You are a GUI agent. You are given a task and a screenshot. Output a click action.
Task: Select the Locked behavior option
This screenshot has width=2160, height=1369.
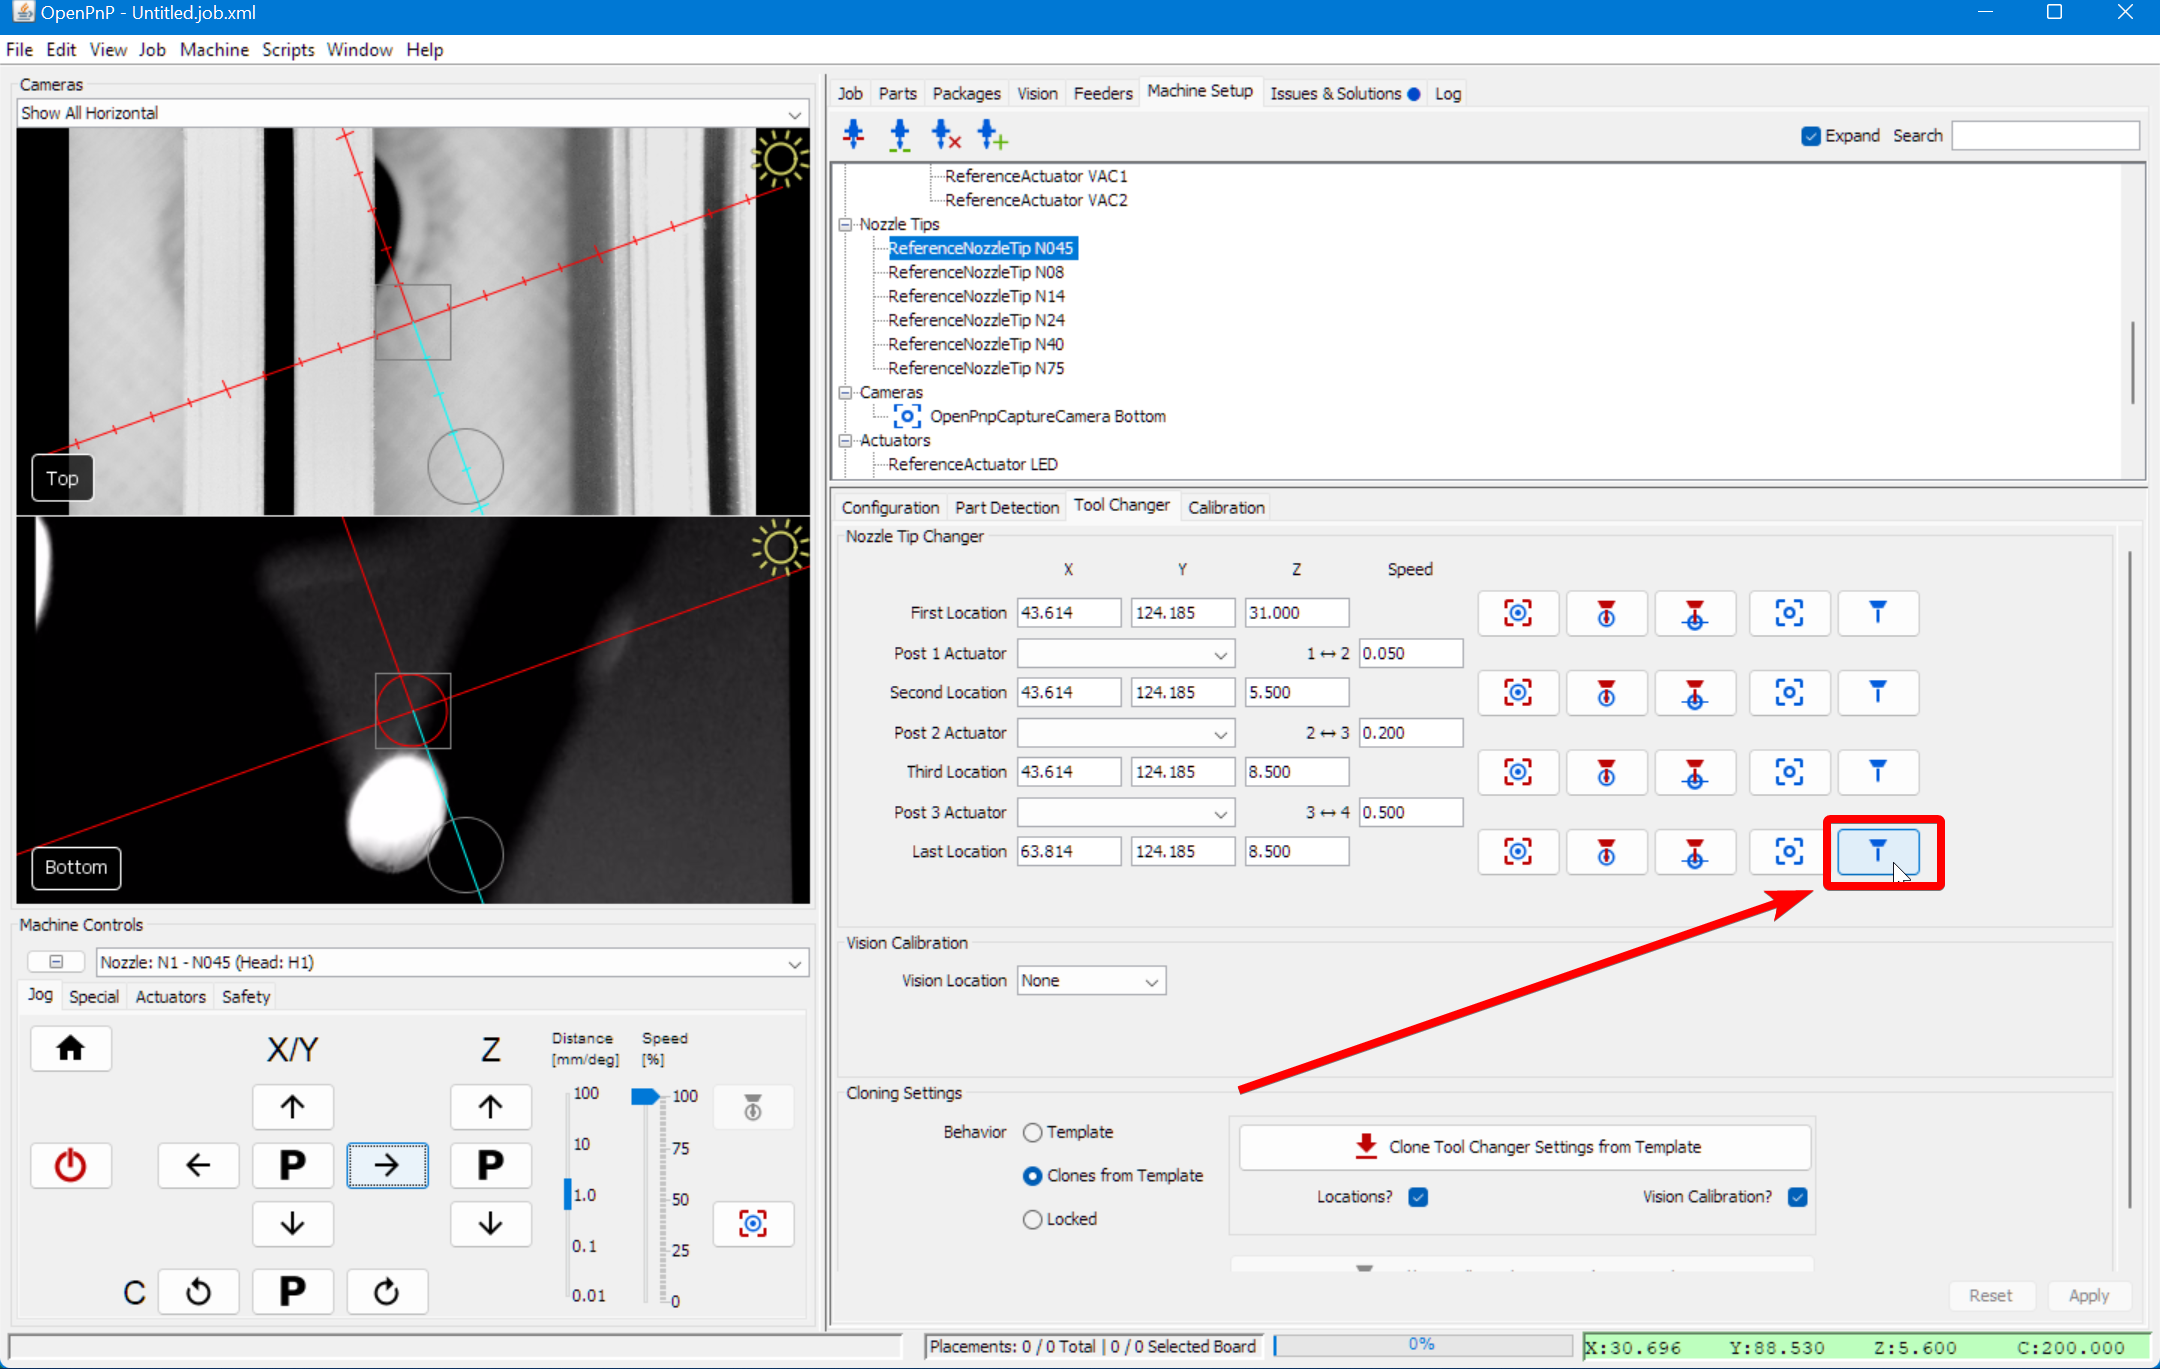tap(1033, 1219)
